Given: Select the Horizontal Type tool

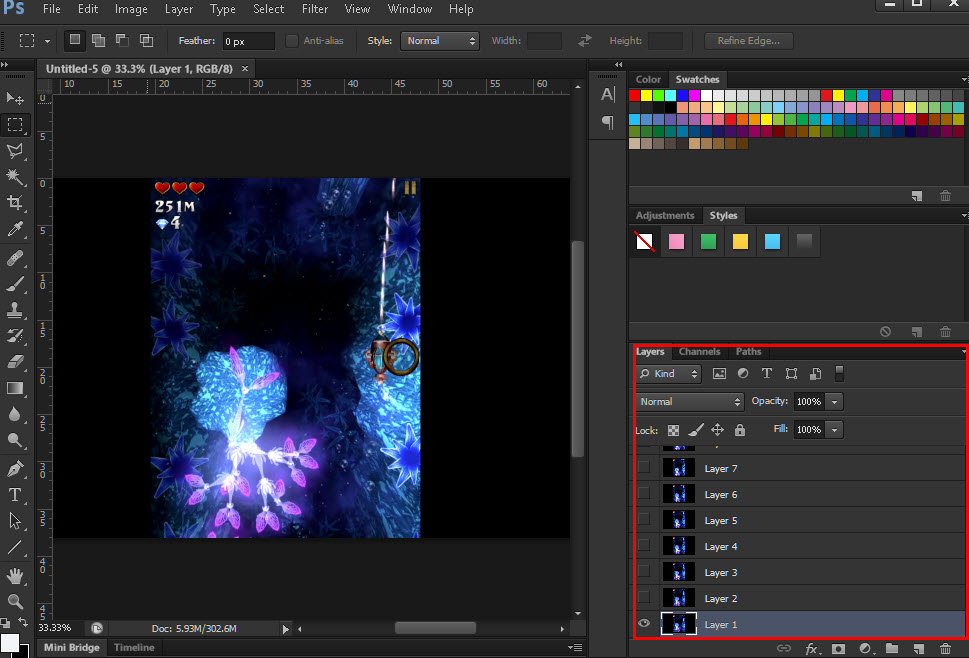Looking at the screenshot, I should coord(15,495).
